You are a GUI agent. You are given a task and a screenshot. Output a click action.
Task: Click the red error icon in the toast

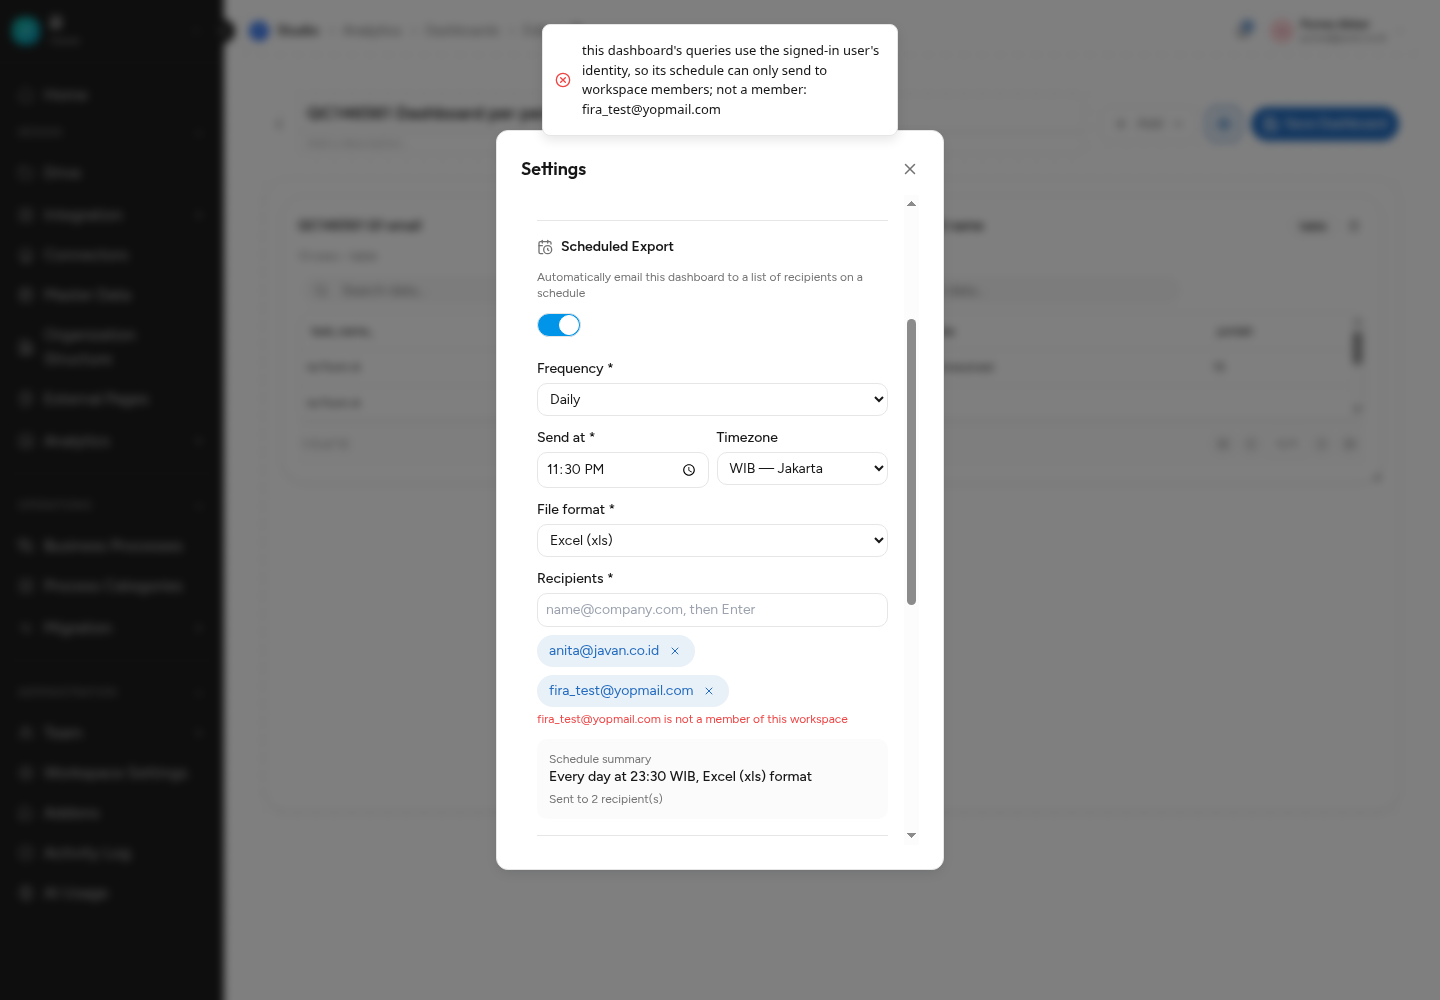563,80
